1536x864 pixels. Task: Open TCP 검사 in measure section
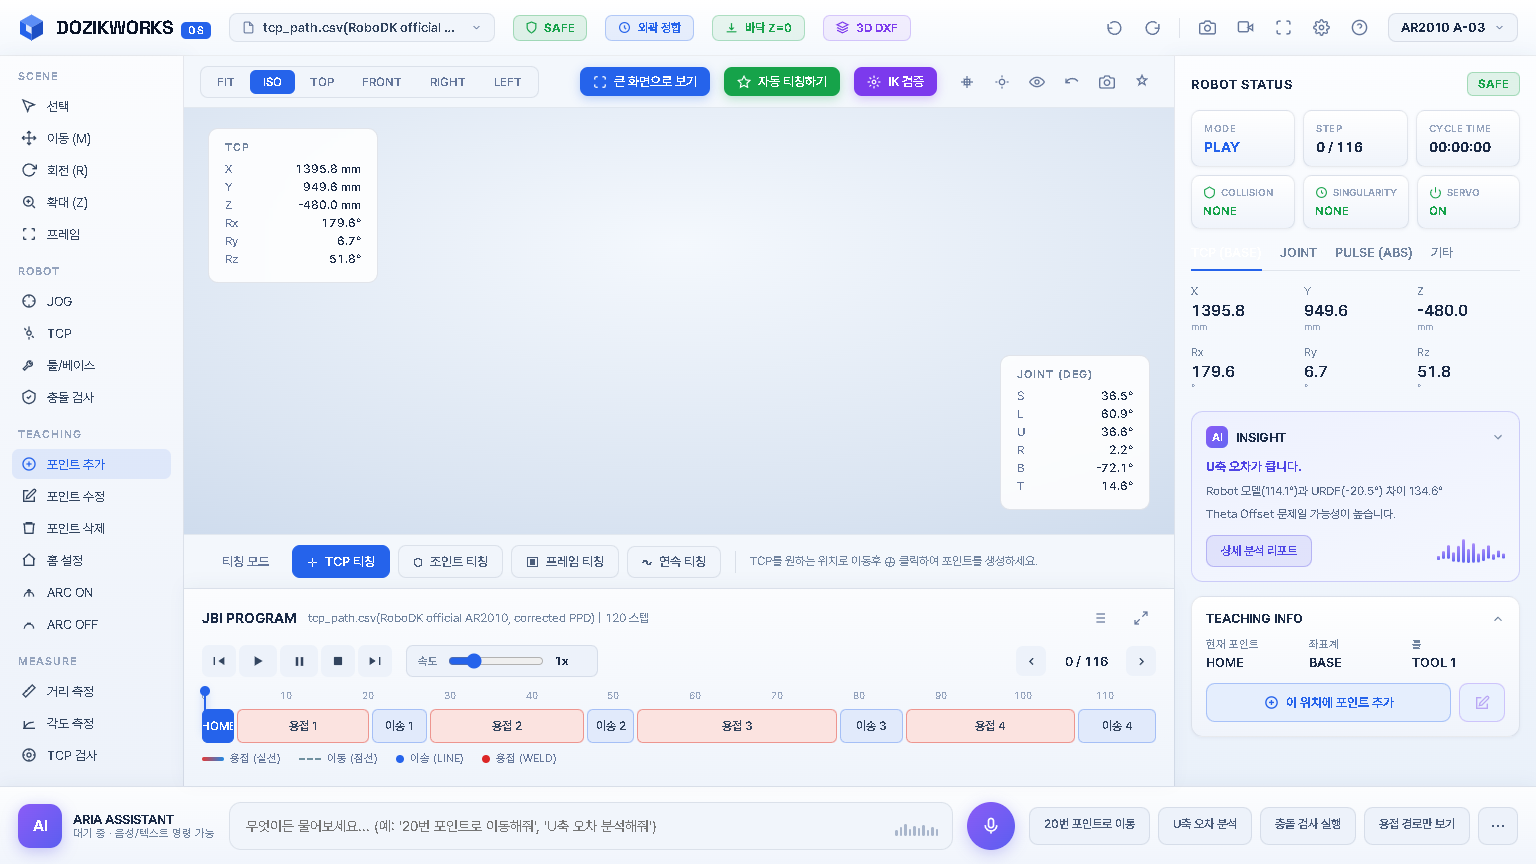pyautogui.click(x=91, y=755)
